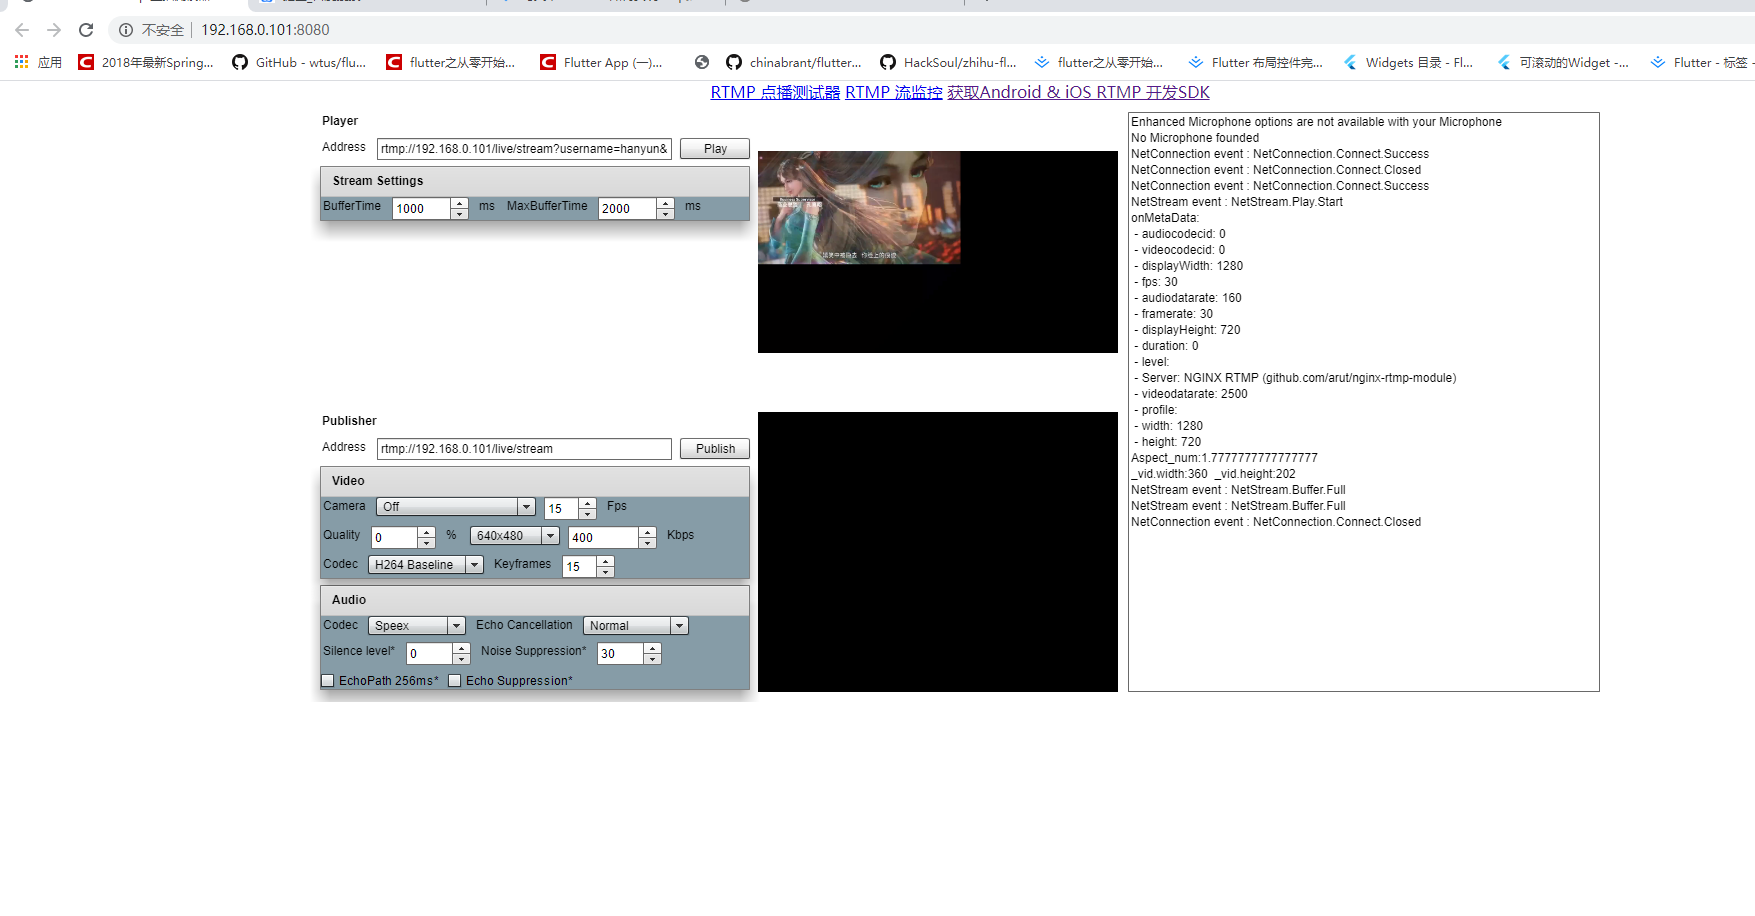Click the Stream Settings panel header
This screenshot has height=916, width=1755.
point(535,181)
